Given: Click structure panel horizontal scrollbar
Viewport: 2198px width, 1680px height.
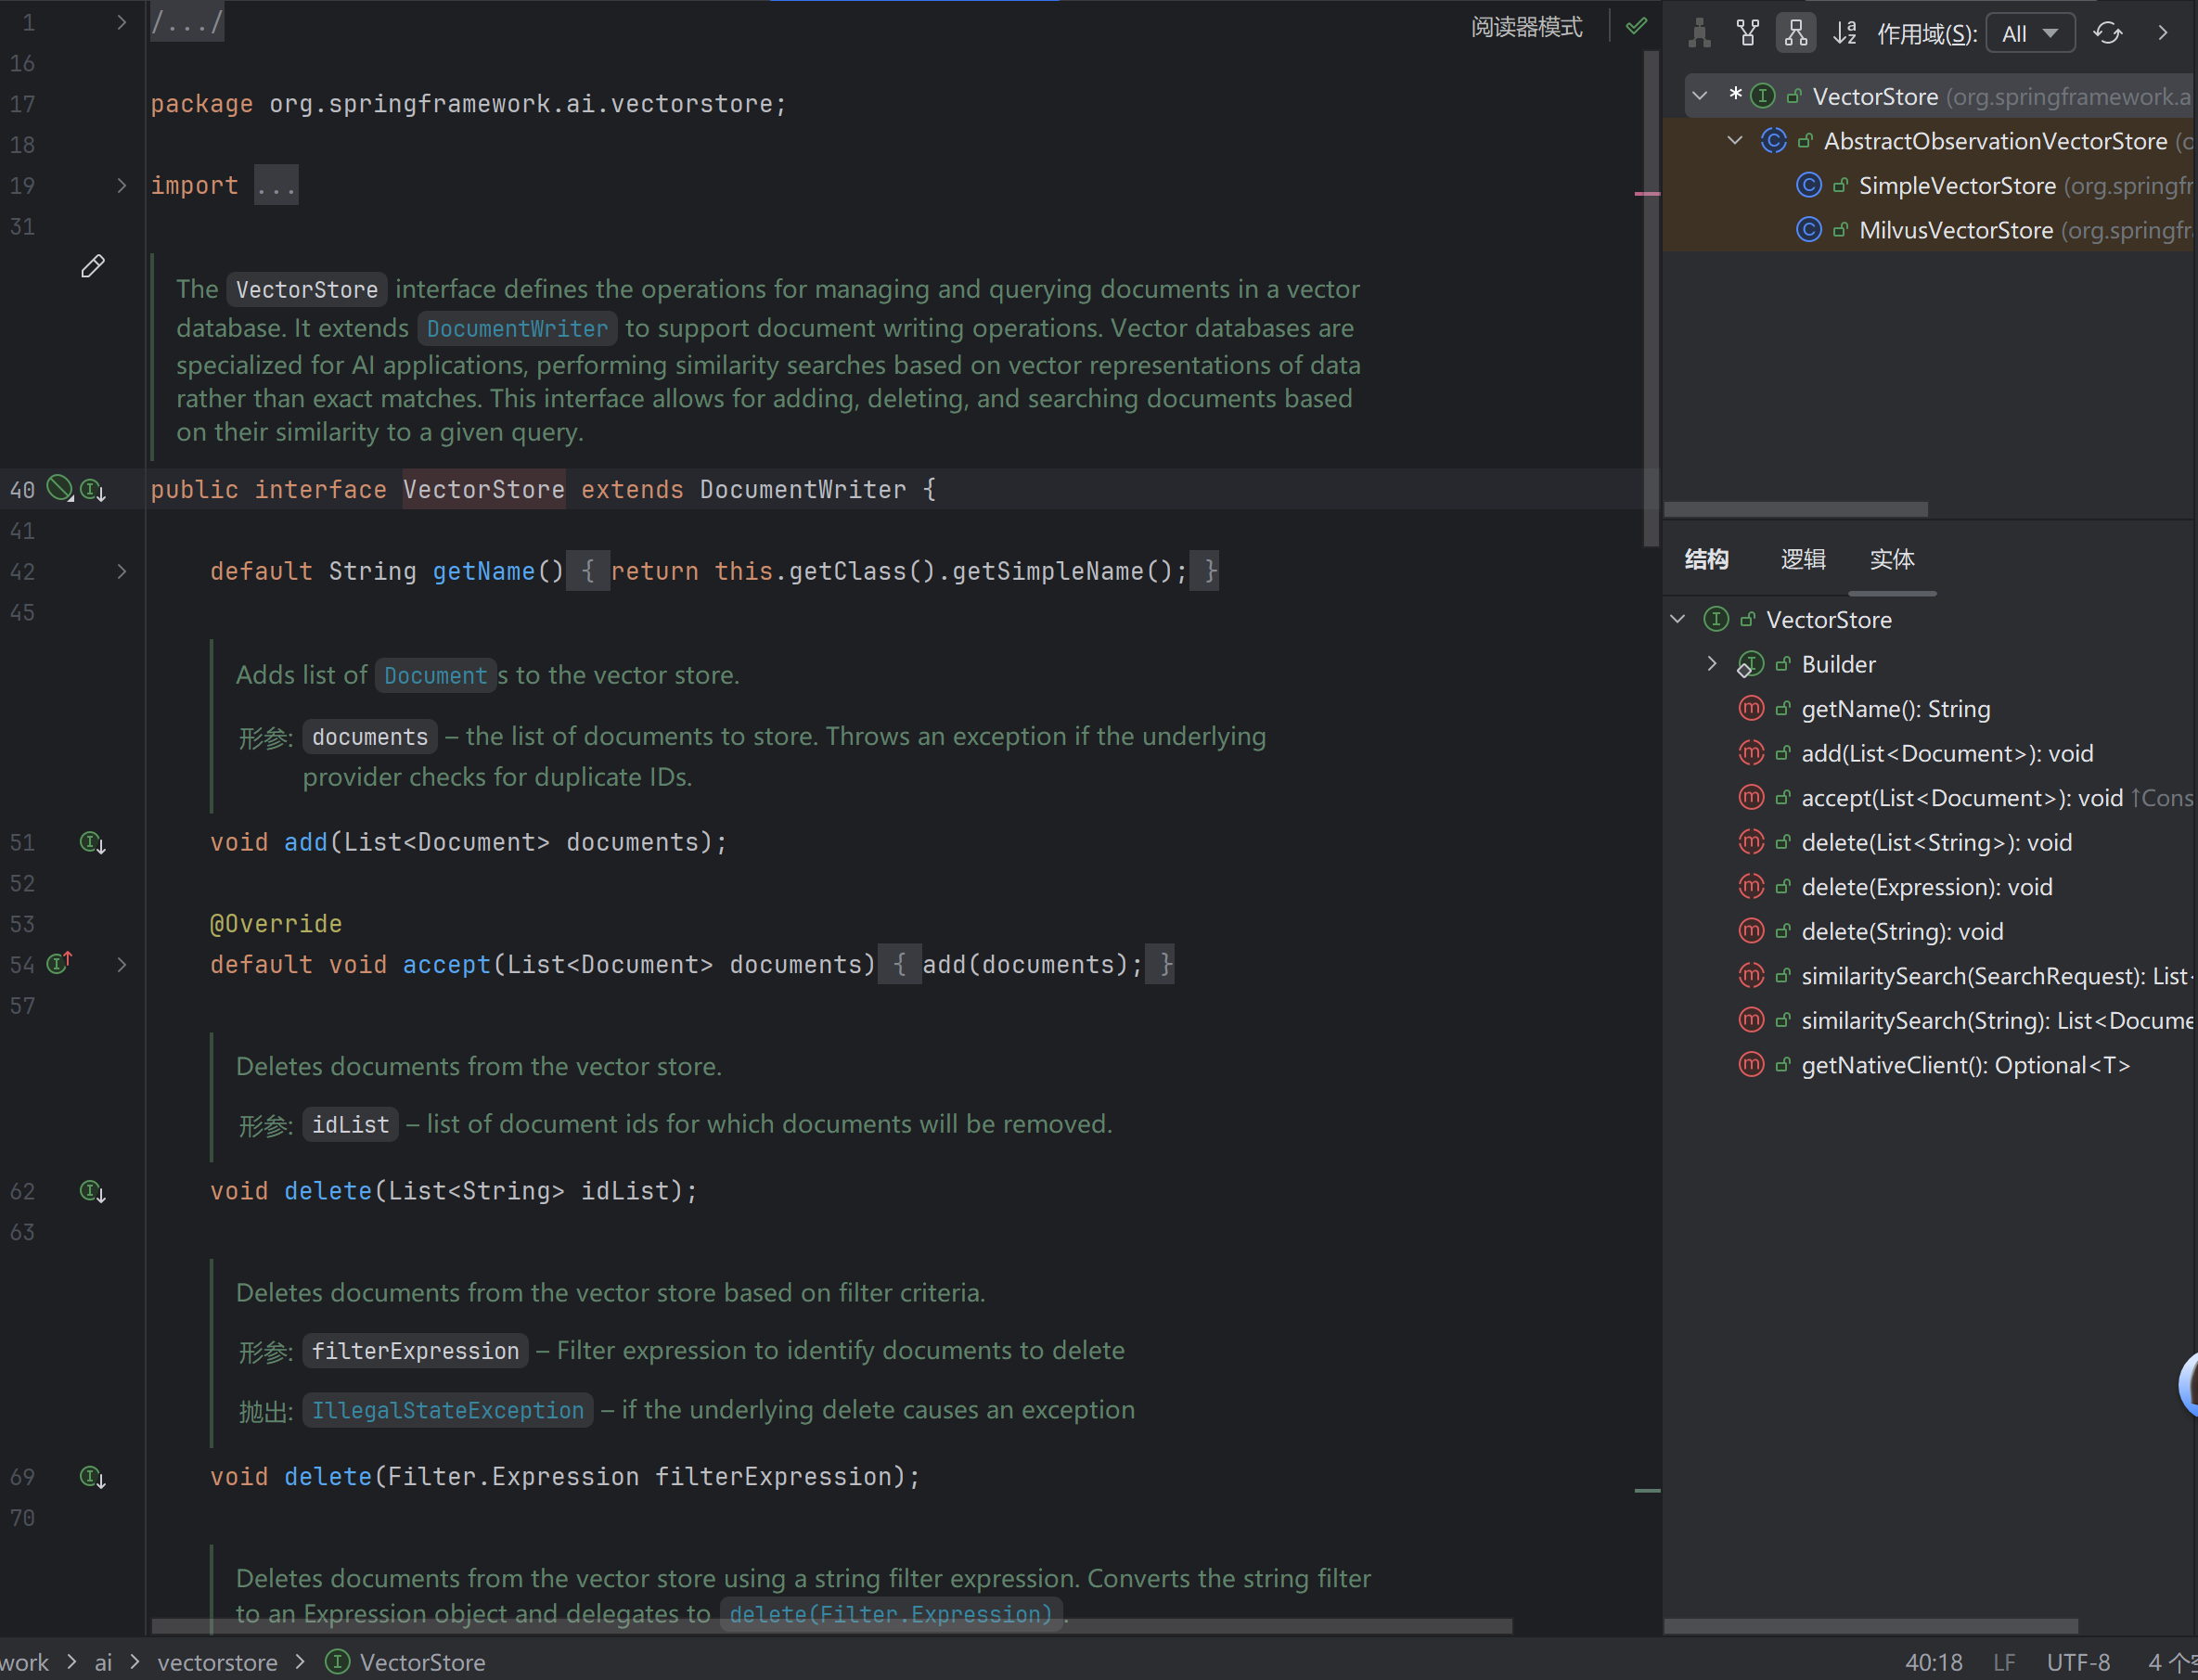Looking at the screenshot, I should [1870, 1625].
